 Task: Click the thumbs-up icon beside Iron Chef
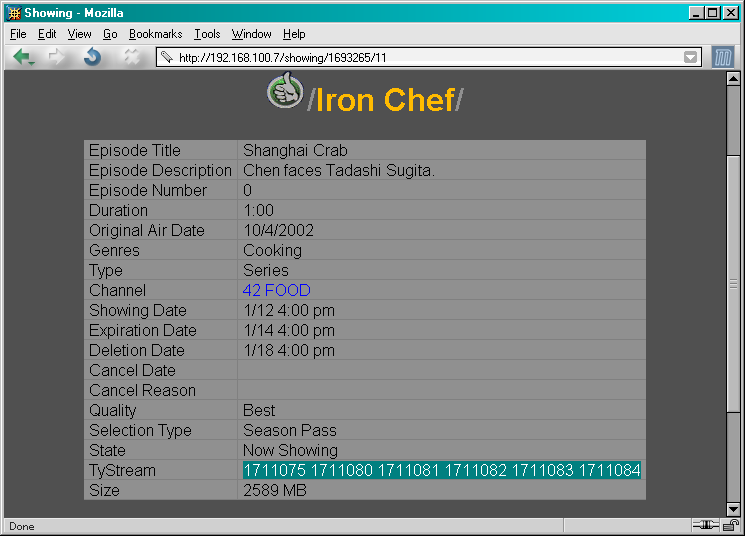click(285, 92)
